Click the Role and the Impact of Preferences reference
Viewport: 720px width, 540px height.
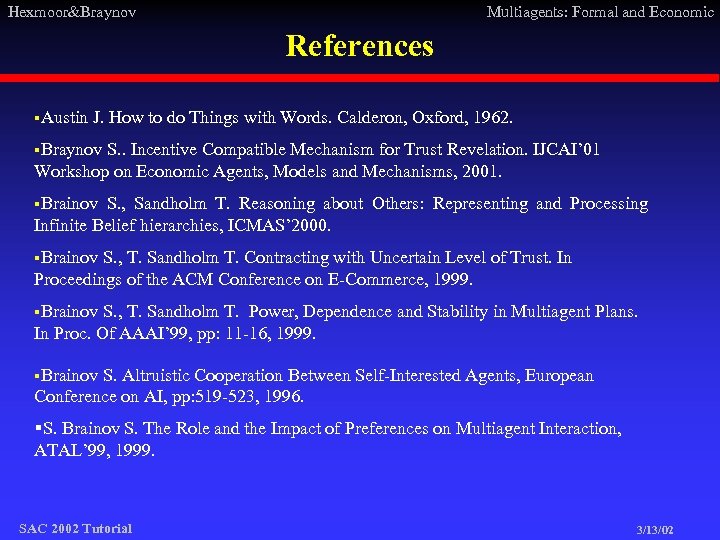(x=328, y=428)
